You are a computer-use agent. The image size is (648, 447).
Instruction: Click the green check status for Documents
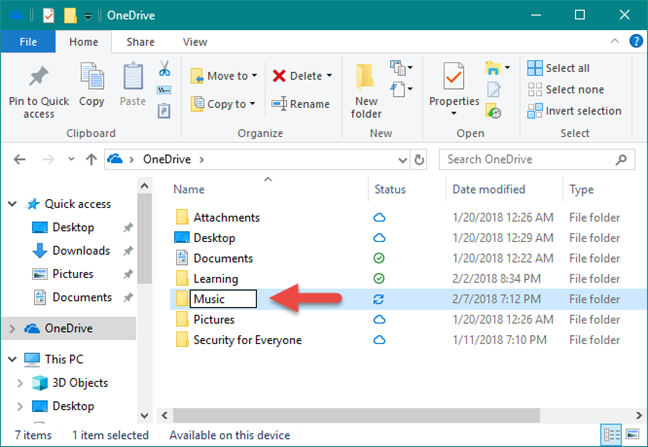[x=379, y=258]
